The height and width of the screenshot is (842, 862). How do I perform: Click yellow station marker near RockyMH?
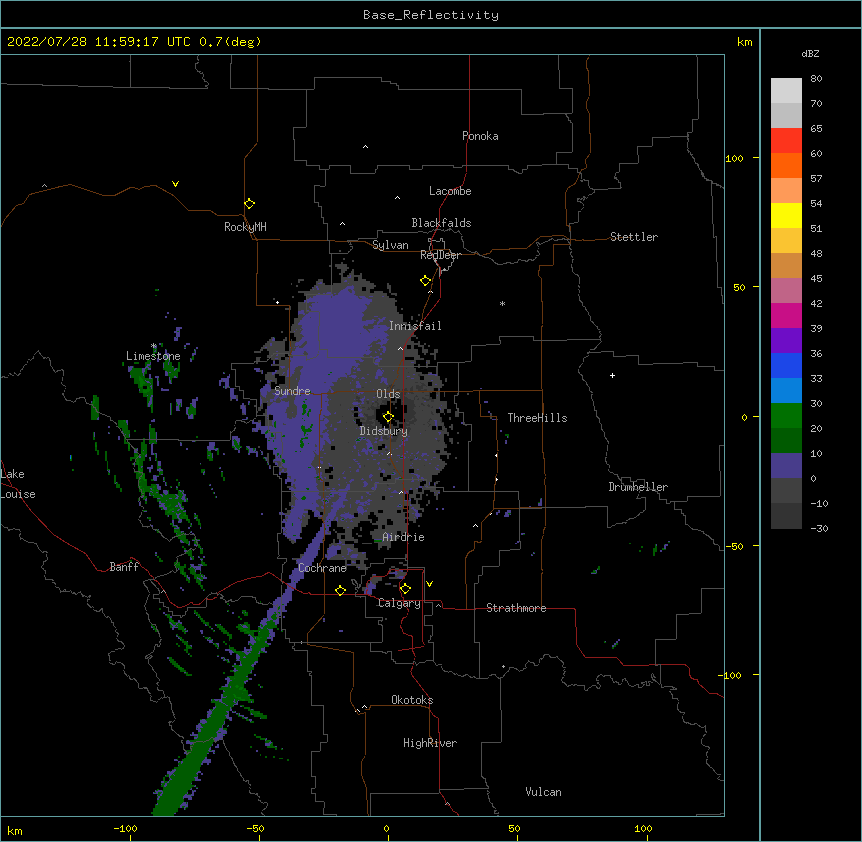click(x=249, y=203)
